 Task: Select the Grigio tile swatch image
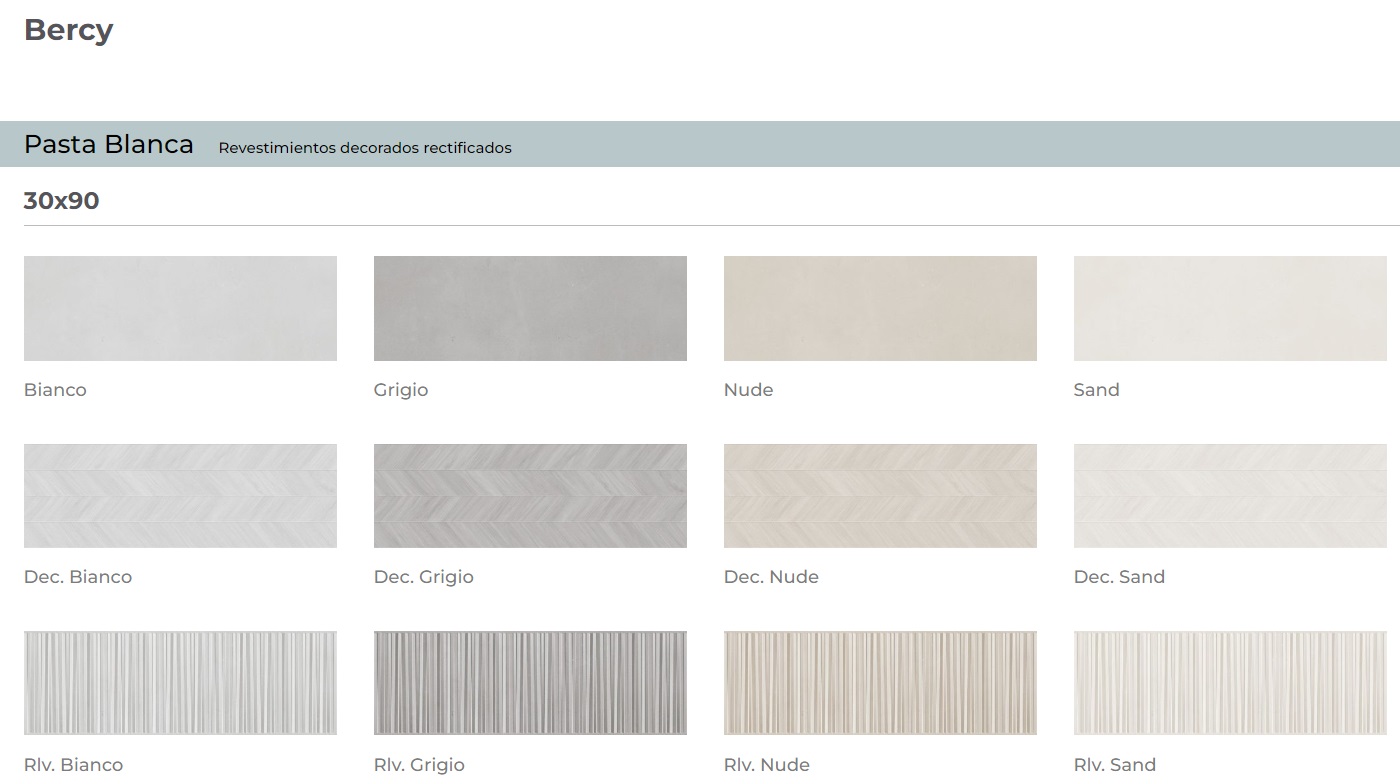click(530, 308)
